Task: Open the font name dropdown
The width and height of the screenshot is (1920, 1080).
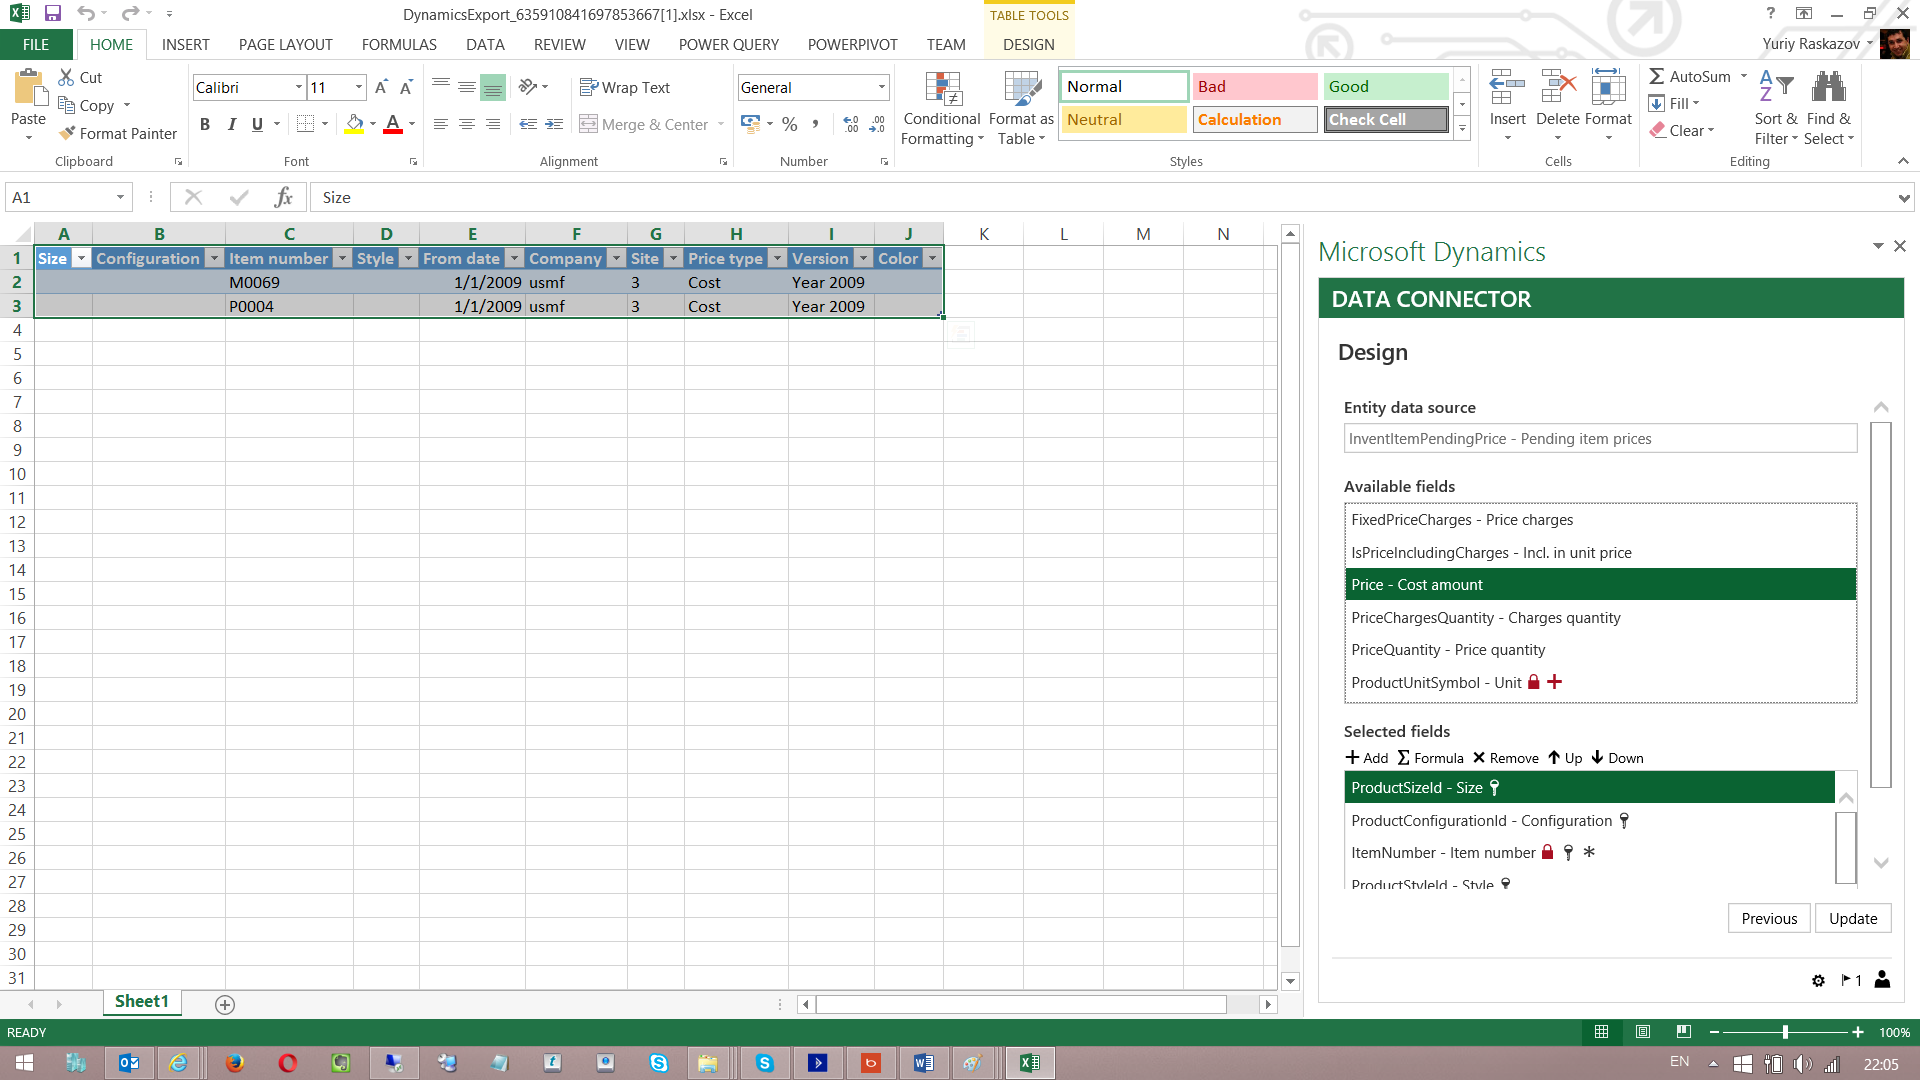Action: pyautogui.click(x=298, y=87)
